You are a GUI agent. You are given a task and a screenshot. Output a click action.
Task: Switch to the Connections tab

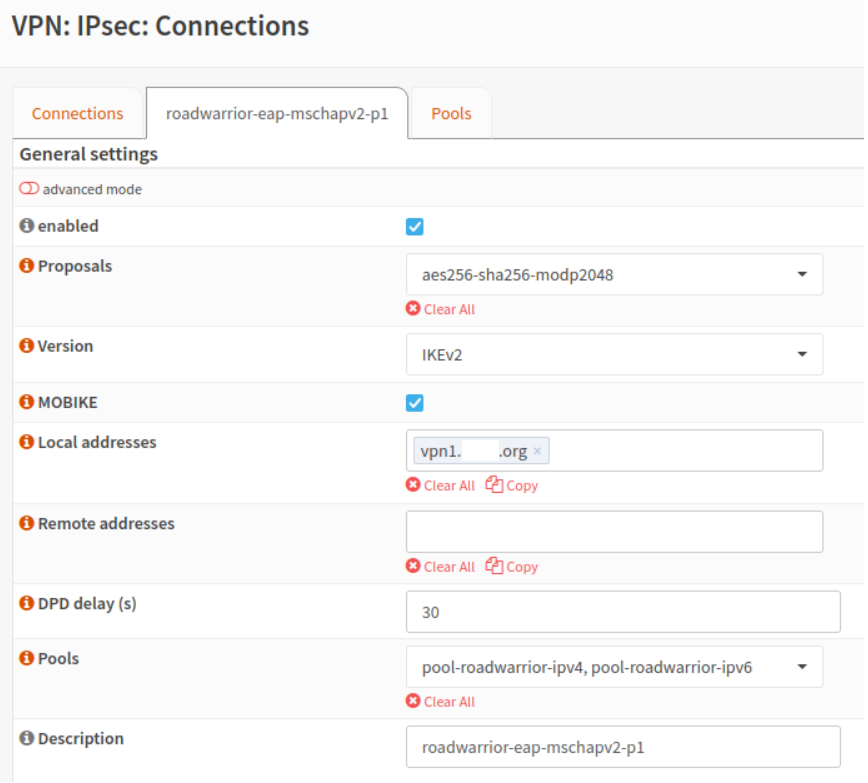point(78,113)
